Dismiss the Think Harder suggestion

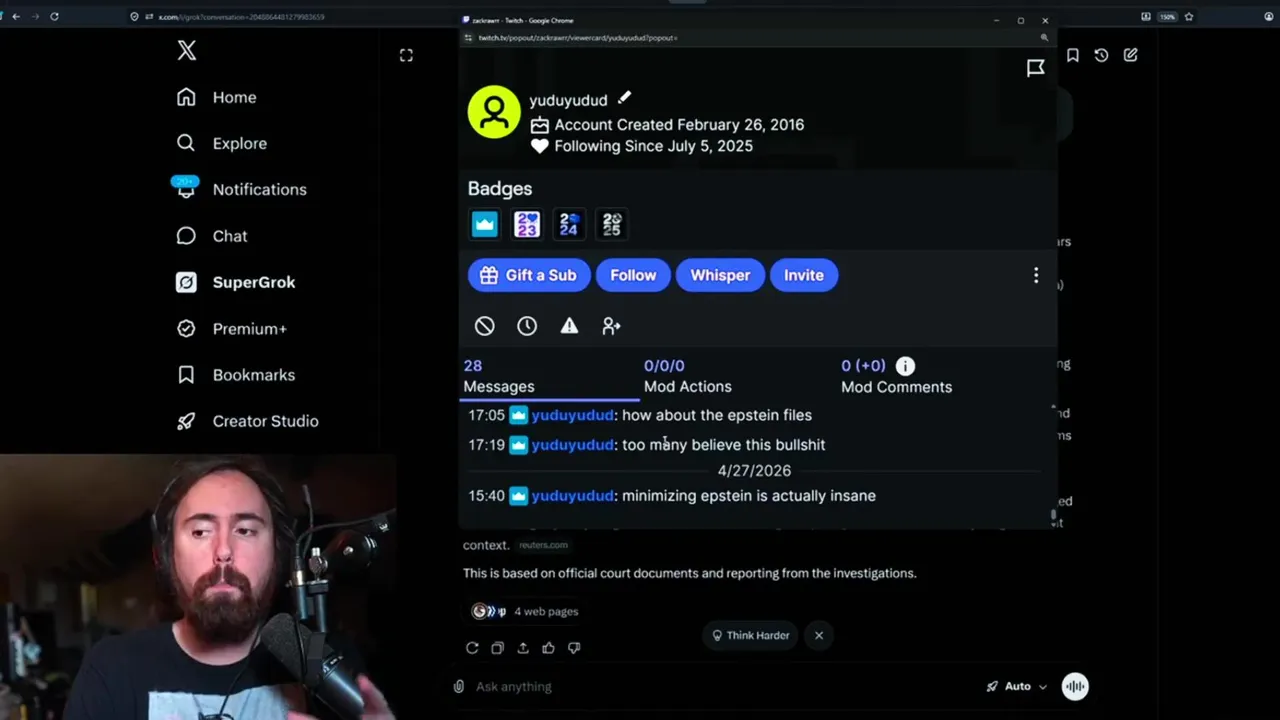819,635
